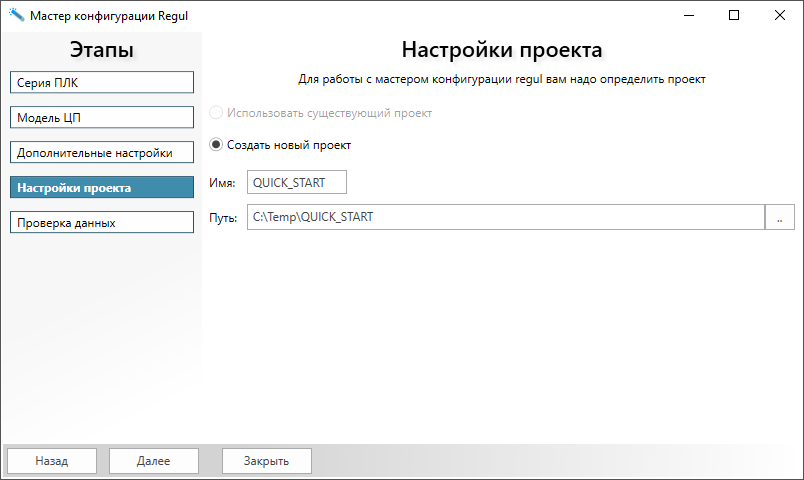Switch to the 'Модель ЦП' step
The height and width of the screenshot is (480, 804).
coord(101,118)
